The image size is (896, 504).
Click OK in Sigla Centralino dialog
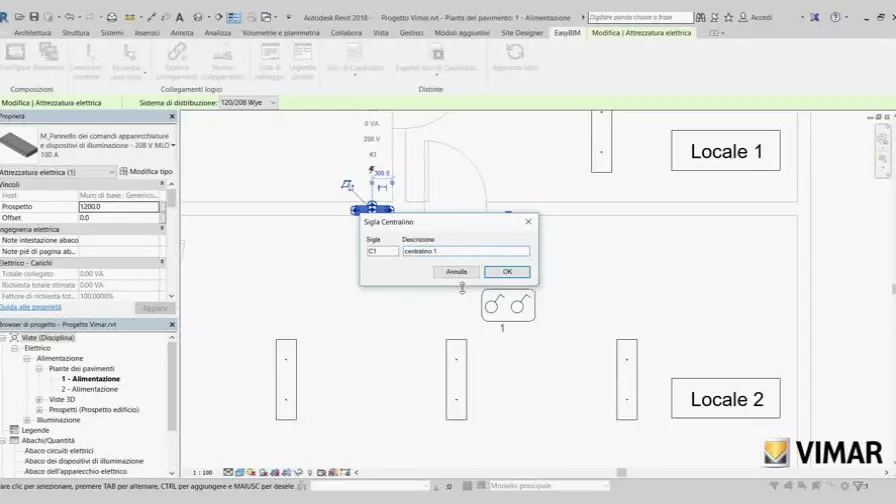pos(507,272)
